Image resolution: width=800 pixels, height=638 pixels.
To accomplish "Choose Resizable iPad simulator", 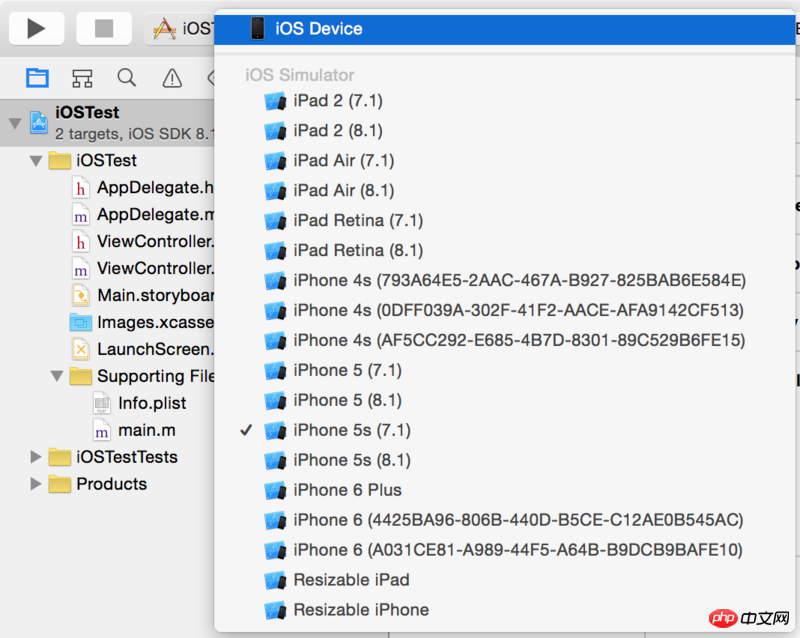I will pyautogui.click(x=505, y=580).
